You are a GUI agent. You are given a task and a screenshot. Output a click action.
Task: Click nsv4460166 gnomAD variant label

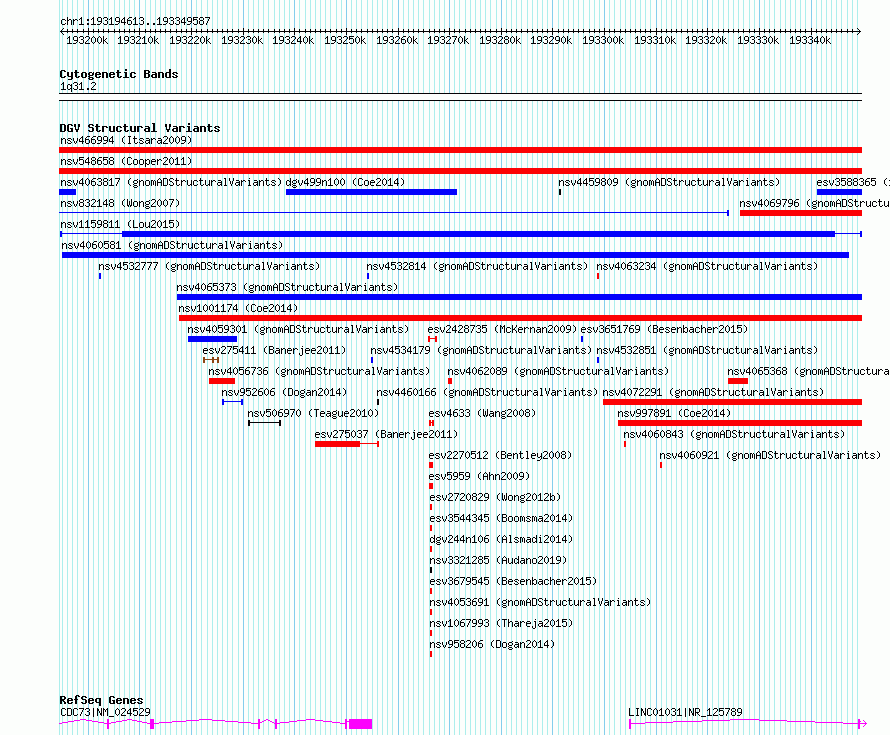coord(487,392)
